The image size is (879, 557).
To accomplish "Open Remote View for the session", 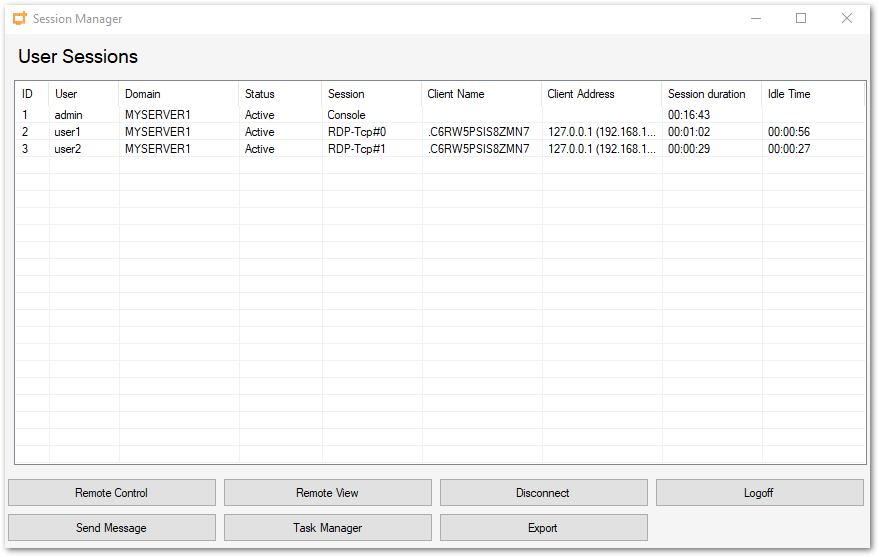I will click(327, 493).
